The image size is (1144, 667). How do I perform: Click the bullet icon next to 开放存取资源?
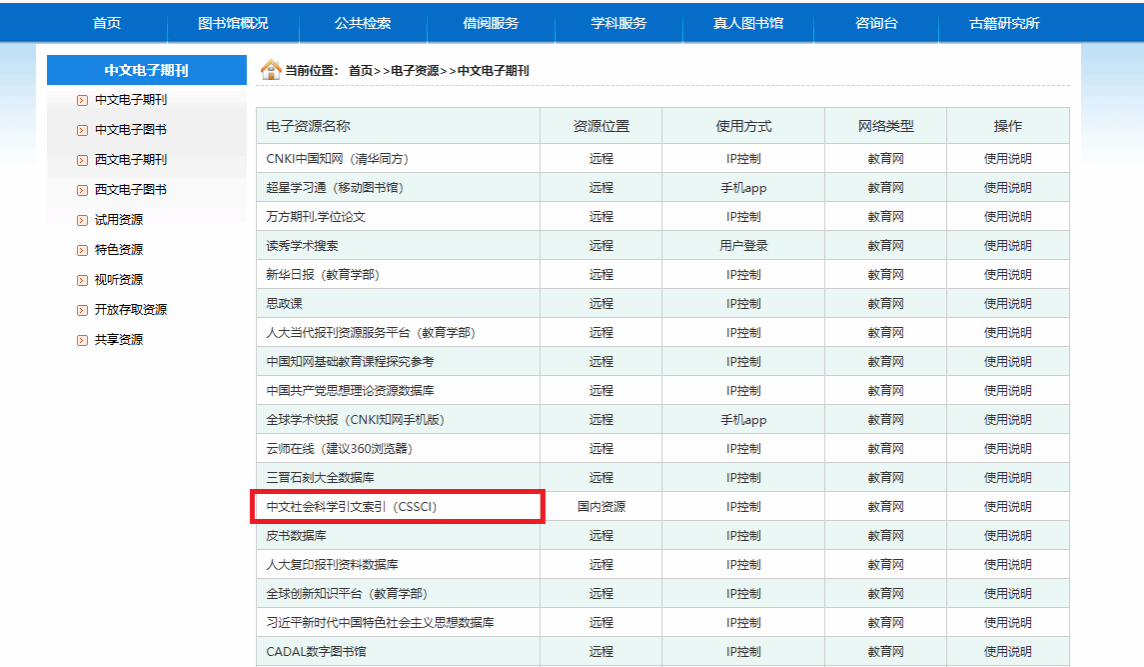tap(83, 310)
